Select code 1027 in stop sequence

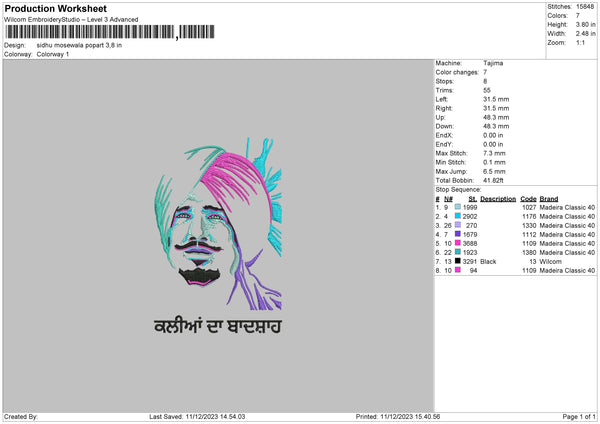click(529, 207)
